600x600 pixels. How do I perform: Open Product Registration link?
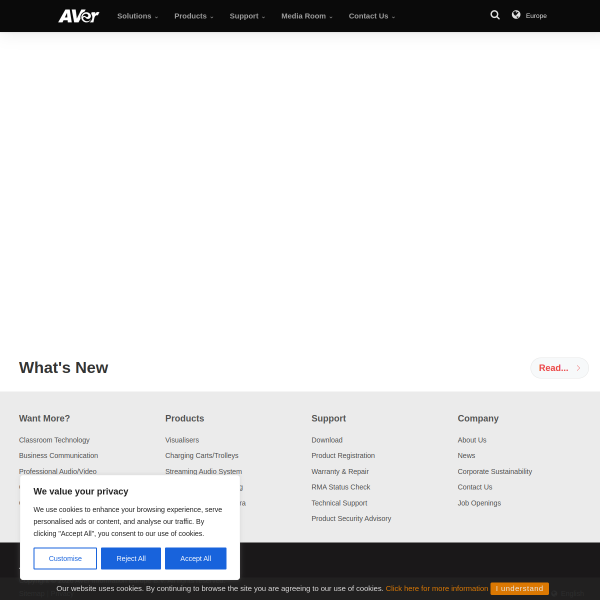click(343, 455)
